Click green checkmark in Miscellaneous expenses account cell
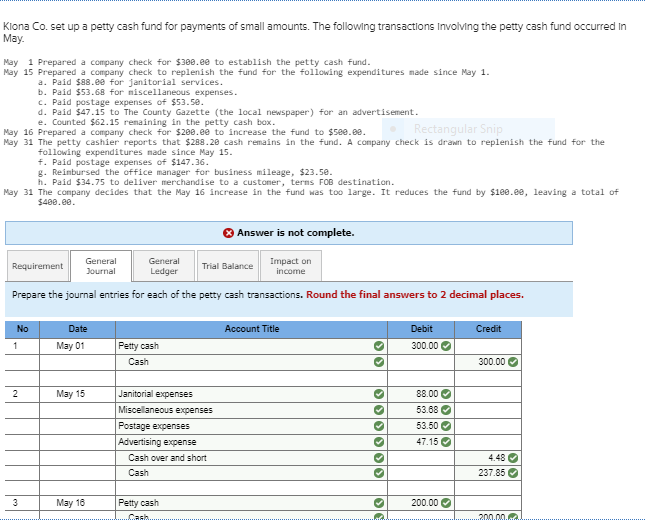Screen dimensions: 645x522 click(x=379, y=410)
